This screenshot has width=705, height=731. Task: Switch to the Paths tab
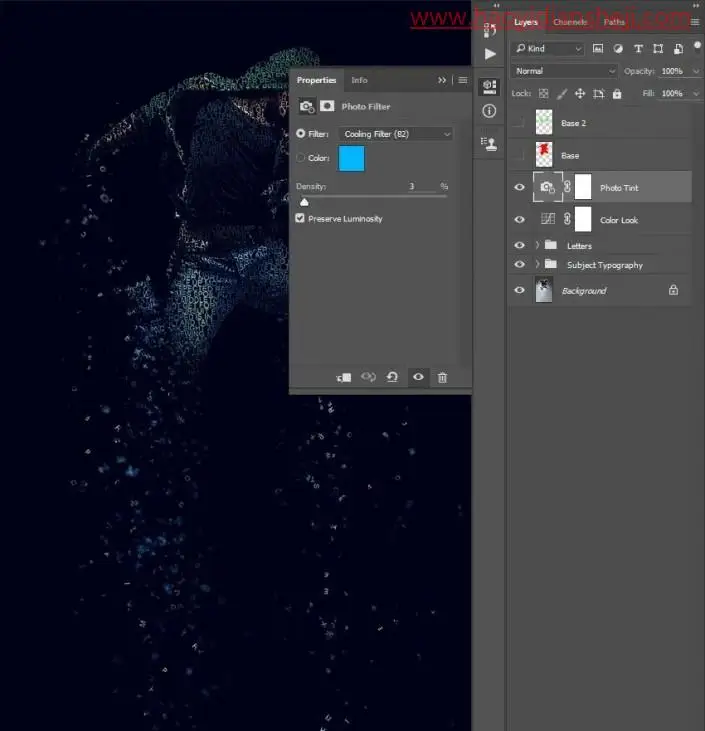614,22
